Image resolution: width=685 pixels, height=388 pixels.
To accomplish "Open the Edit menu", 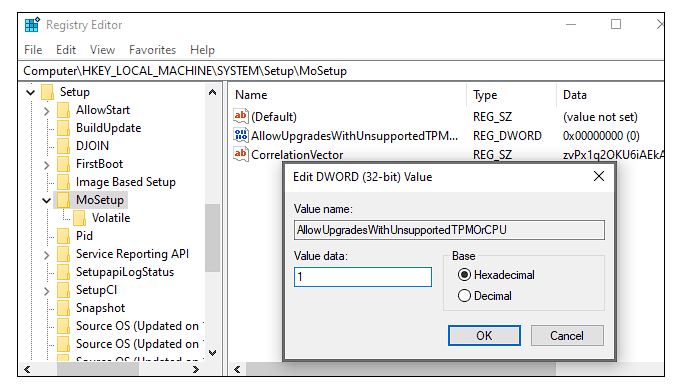I will point(66,50).
